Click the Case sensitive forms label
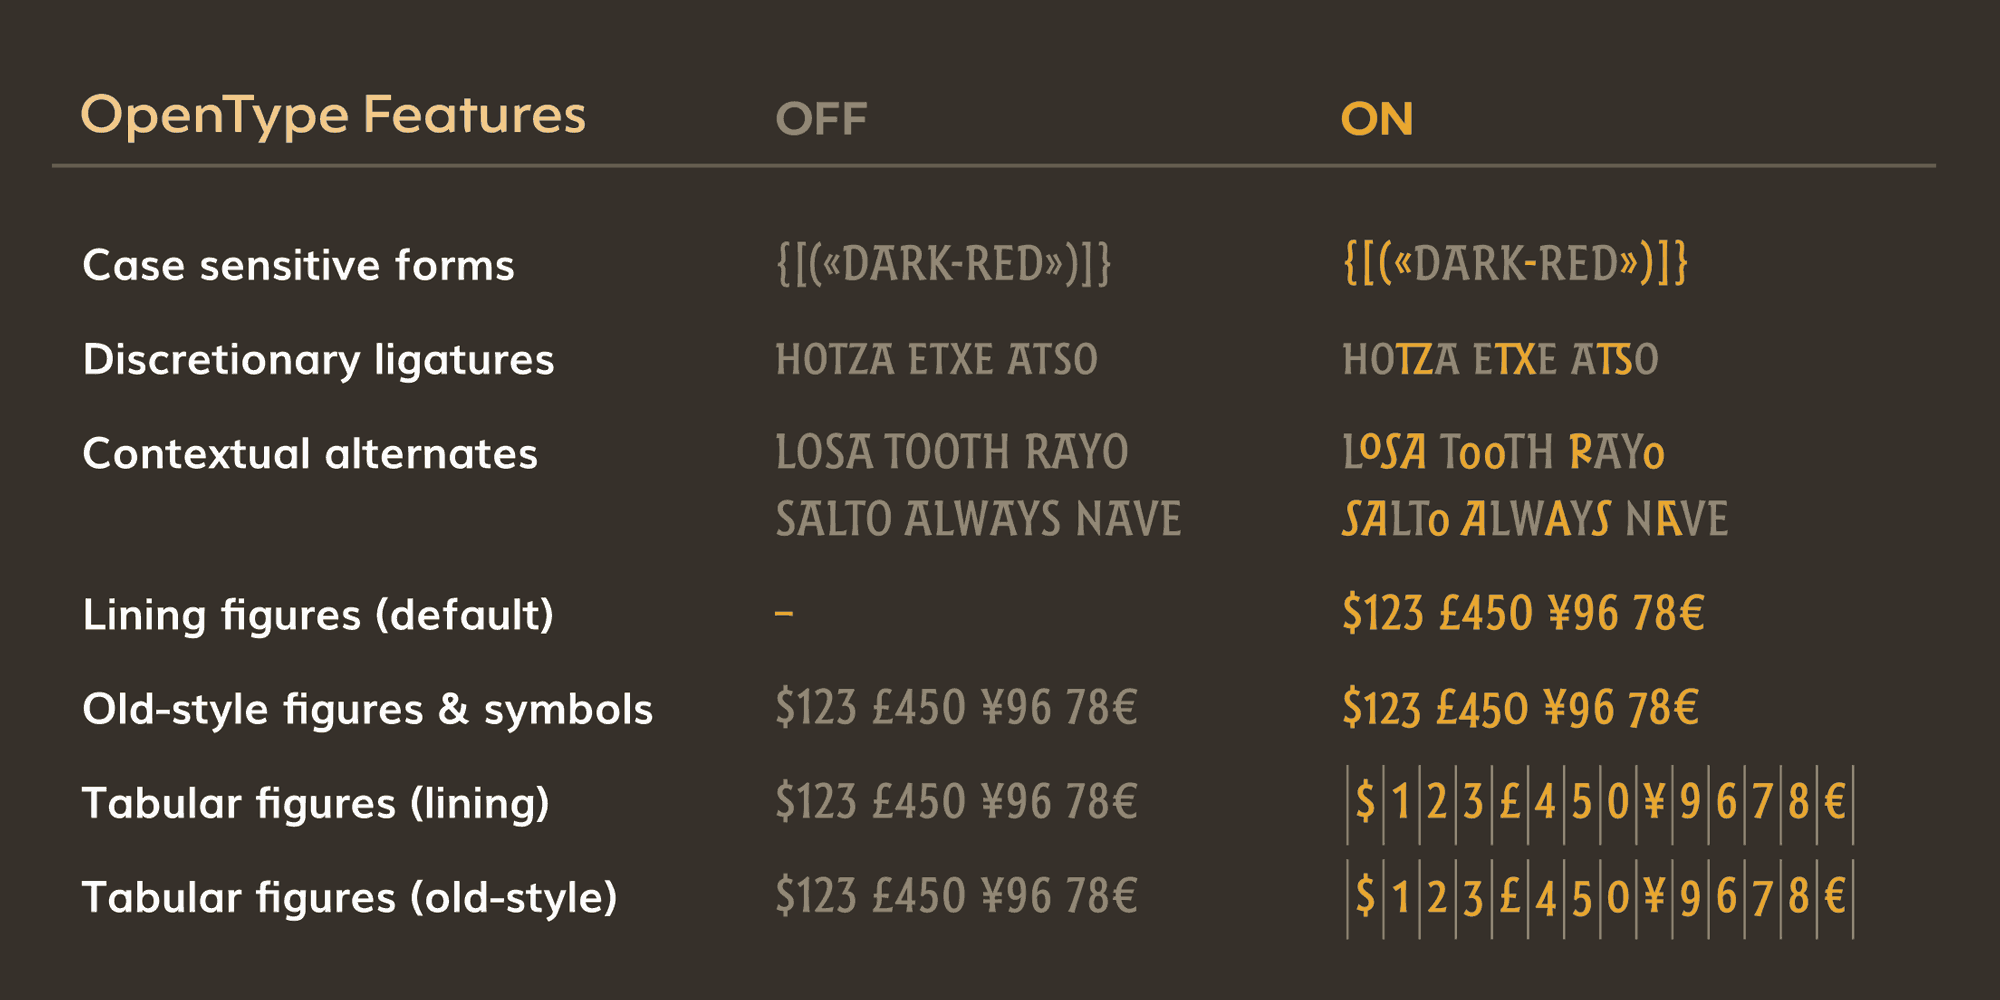Image resolution: width=2000 pixels, height=1000 pixels. click(298, 266)
